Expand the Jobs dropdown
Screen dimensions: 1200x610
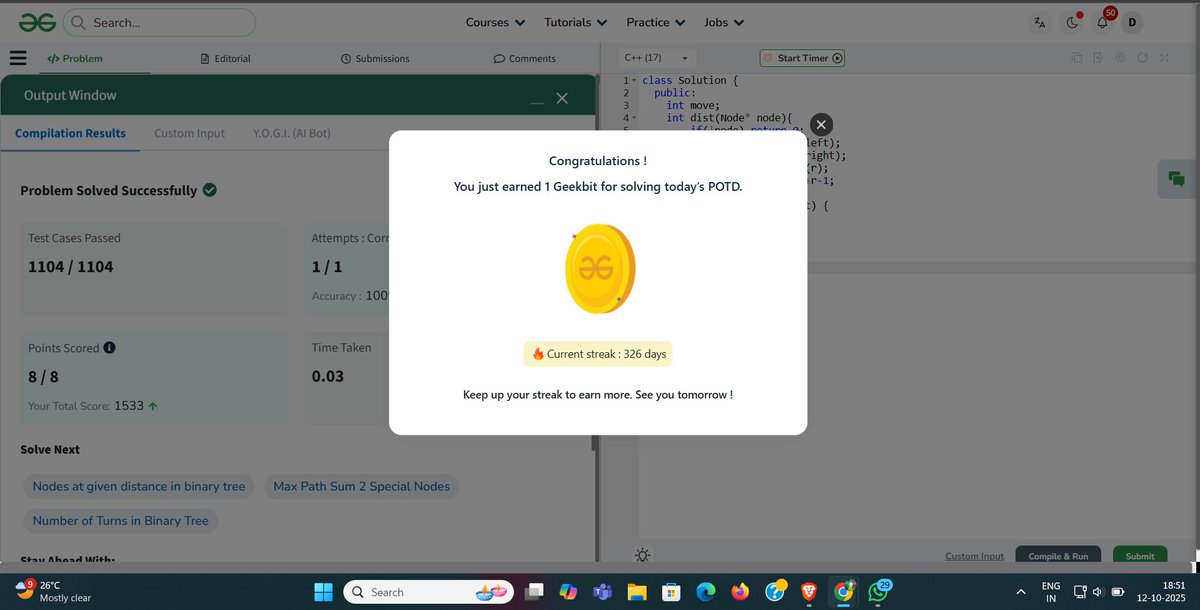tap(724, 22)
